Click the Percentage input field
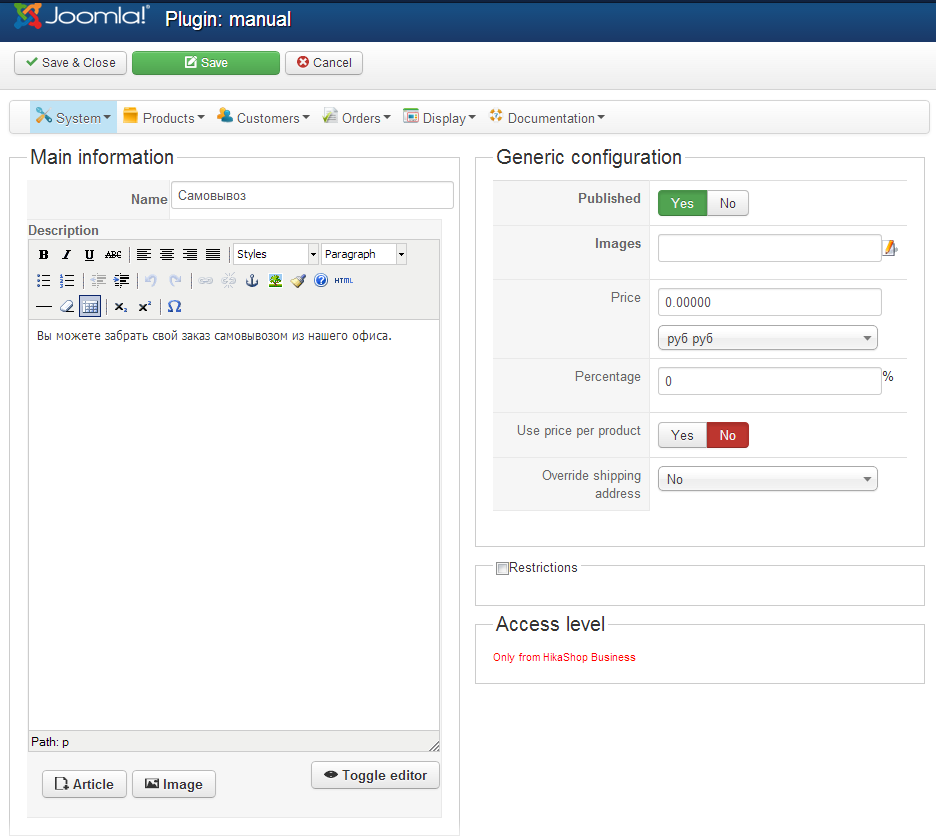 (769, 381)
